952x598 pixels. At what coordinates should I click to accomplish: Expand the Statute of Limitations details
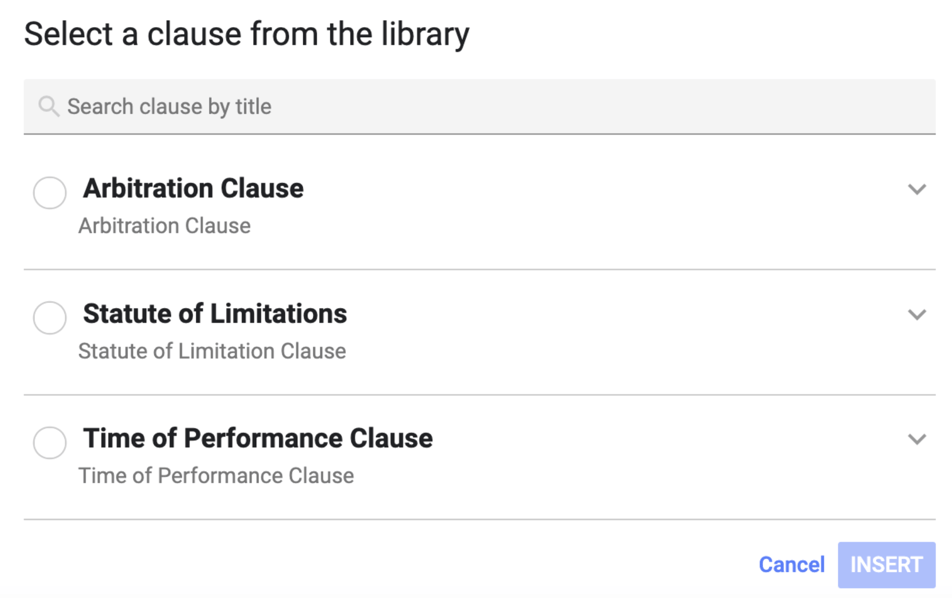click(x=917, y=314)
